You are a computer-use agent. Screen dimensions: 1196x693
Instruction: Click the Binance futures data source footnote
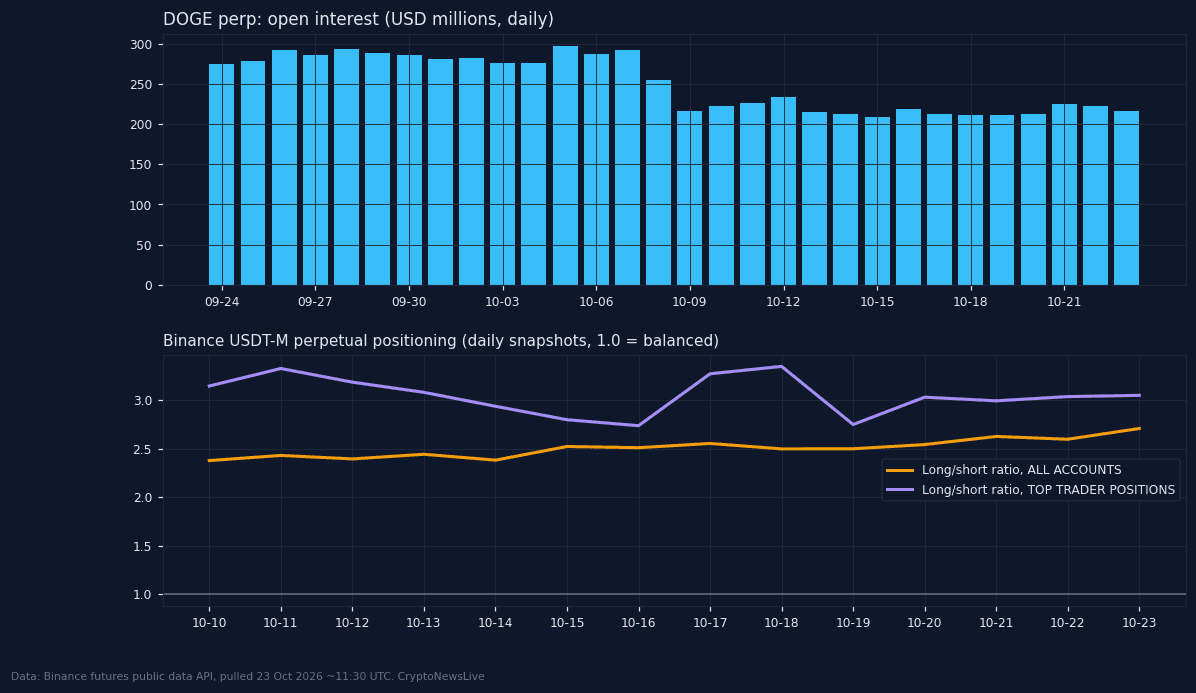(x=248, y=676)
